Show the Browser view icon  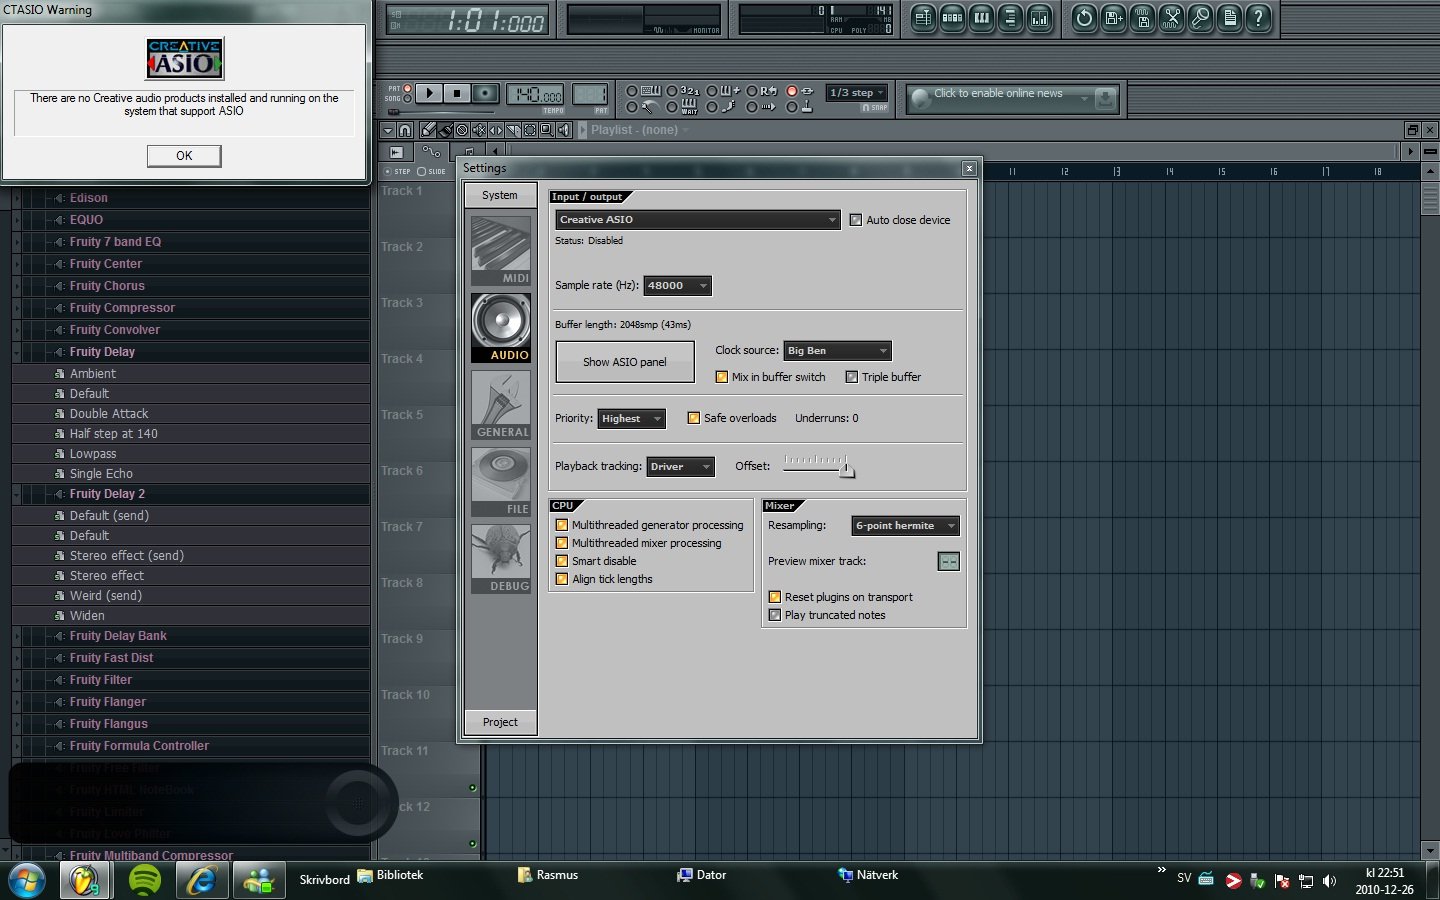pos(1010,18)
